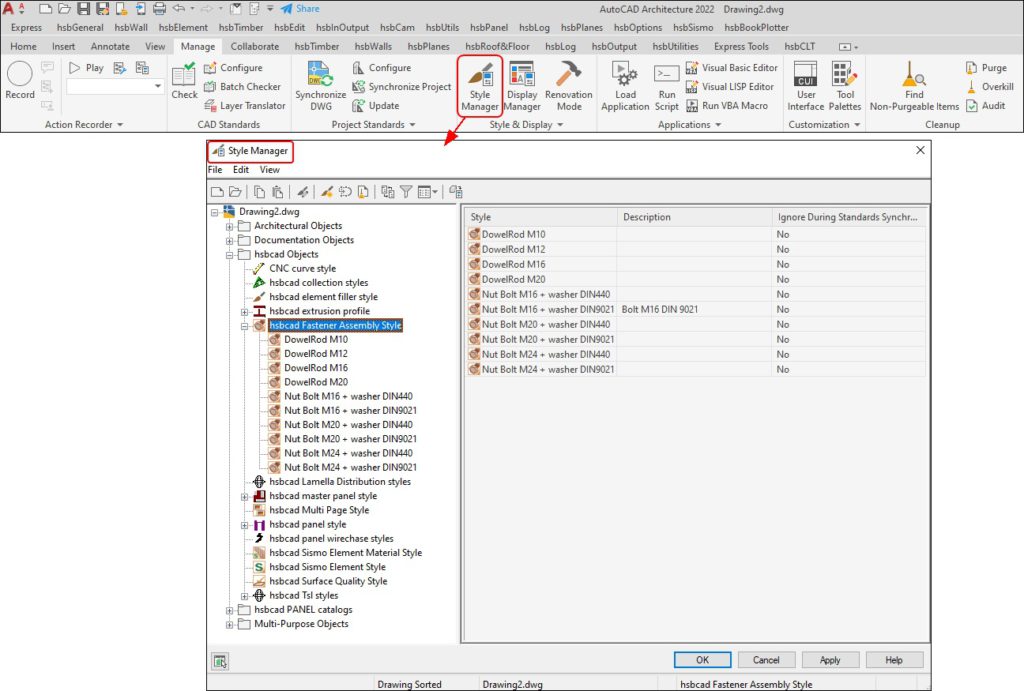This screenshot has height=691, width=1024.
Task: Click the Filter Style Type funnel icon
Action: point(406,192)
